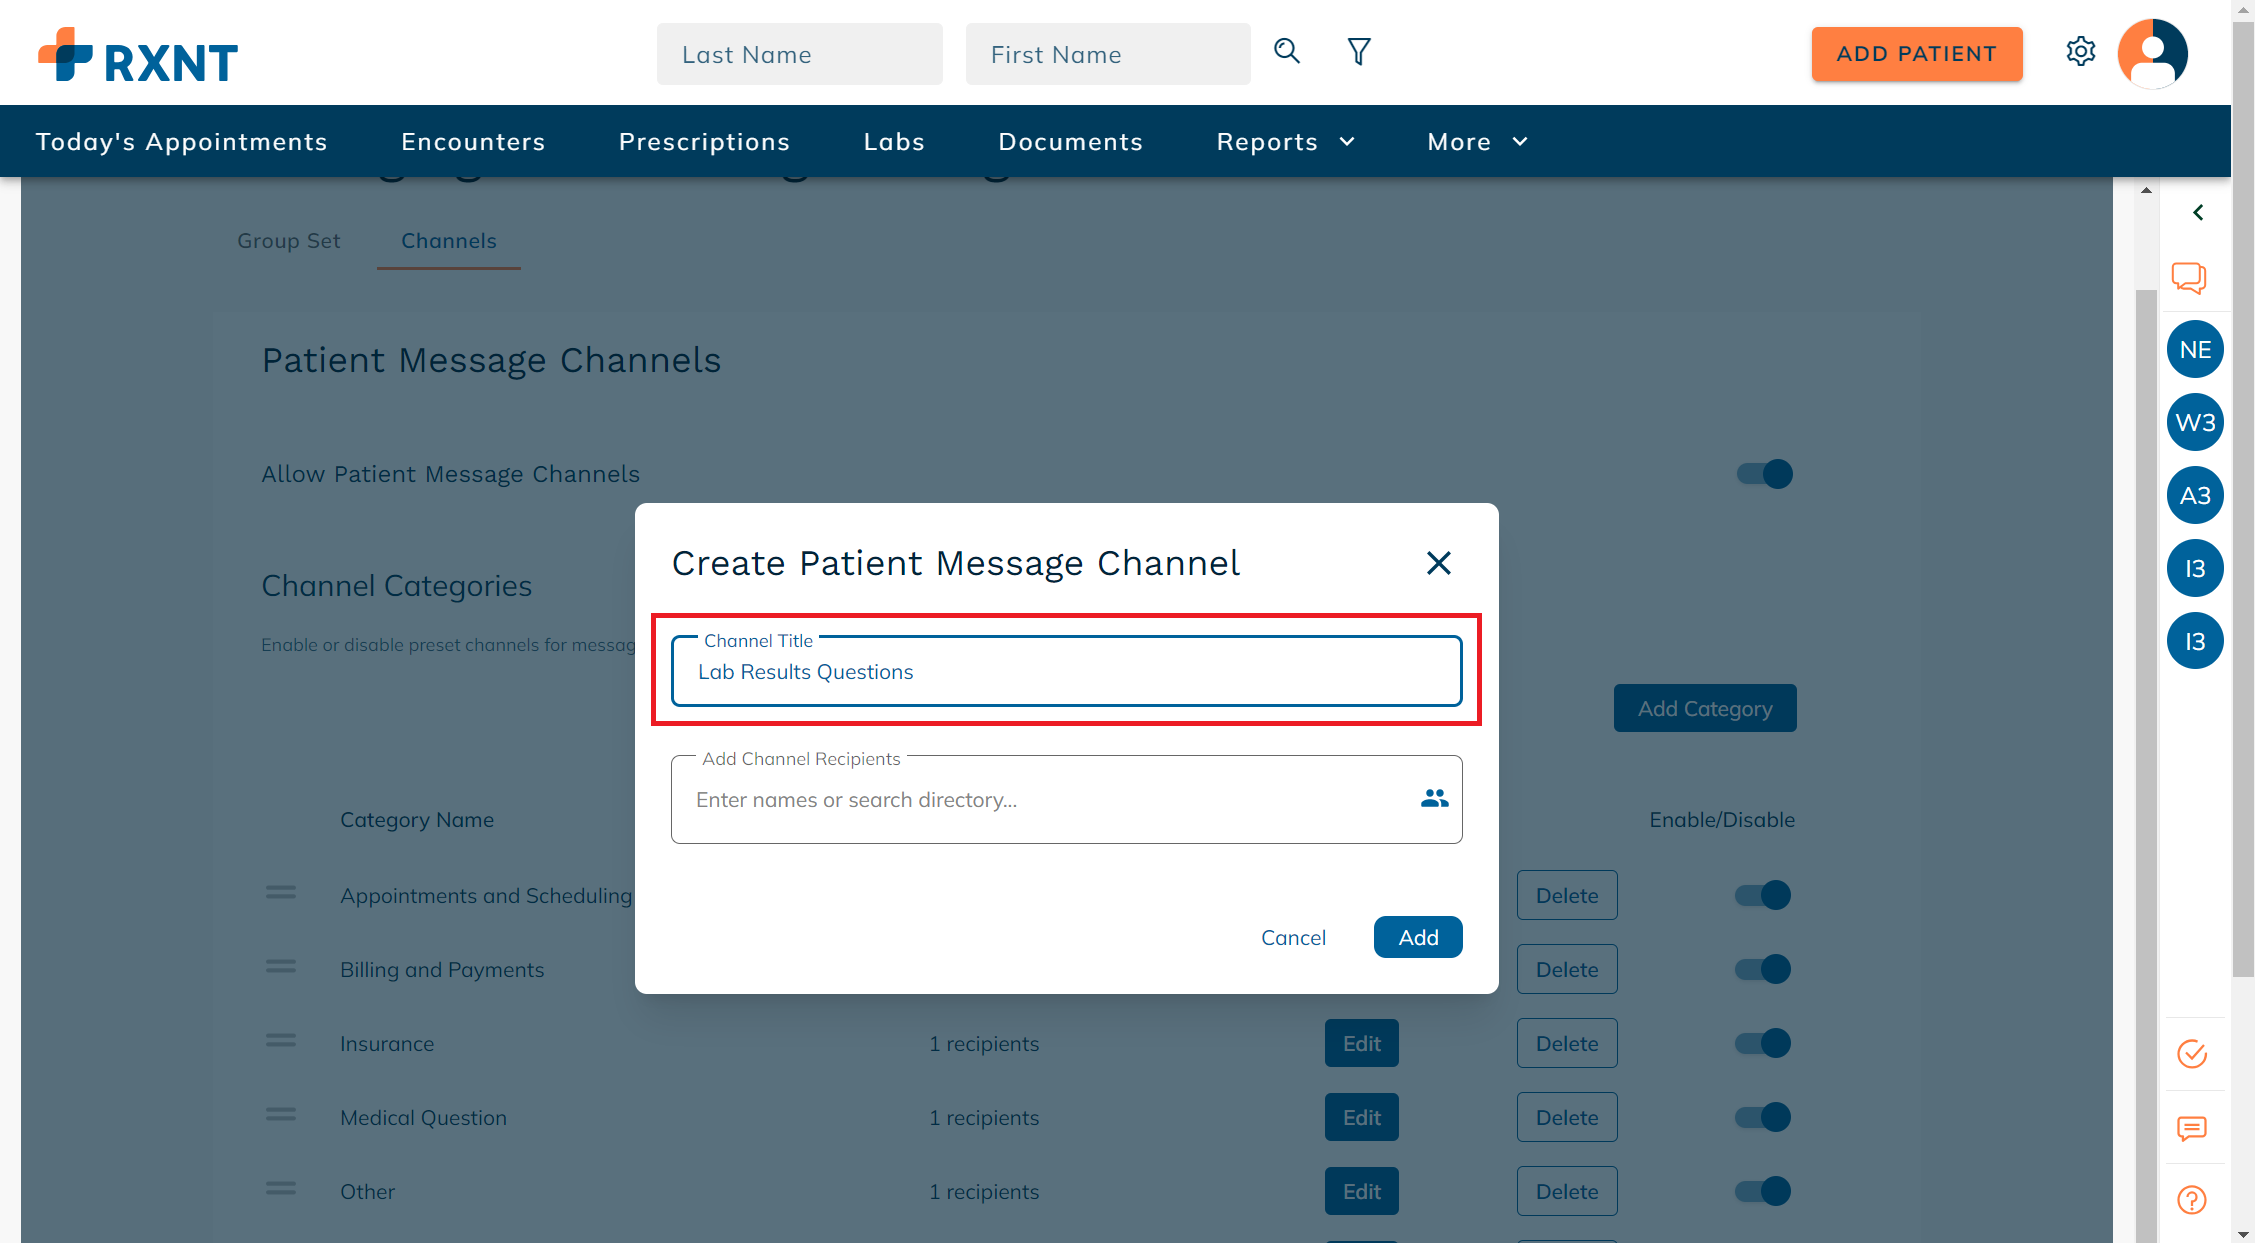
Task: Grab the Medical Question drag handle
Action: click(x=281, y=1114)
